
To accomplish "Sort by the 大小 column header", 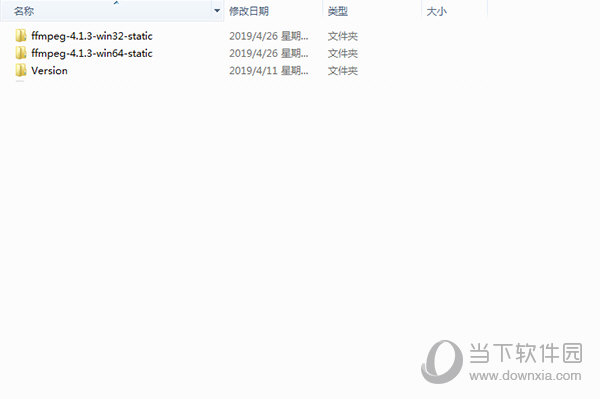I will (x=454, y=11).
